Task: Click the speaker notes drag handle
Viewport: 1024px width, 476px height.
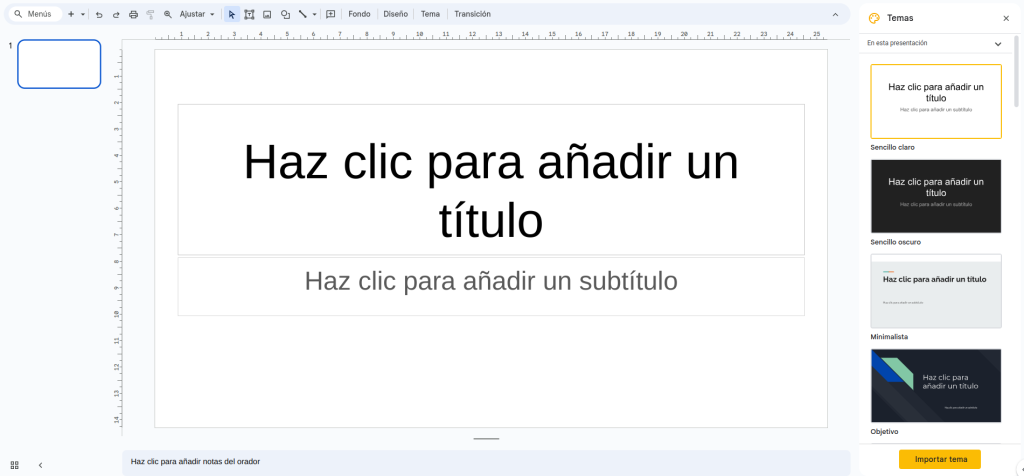Action: click(x=486, y=439)
